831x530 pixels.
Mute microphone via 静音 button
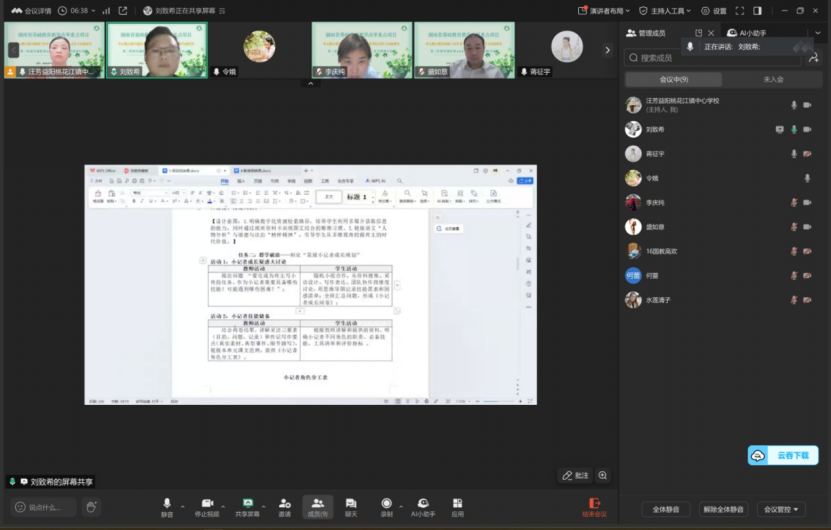[167, 507]
